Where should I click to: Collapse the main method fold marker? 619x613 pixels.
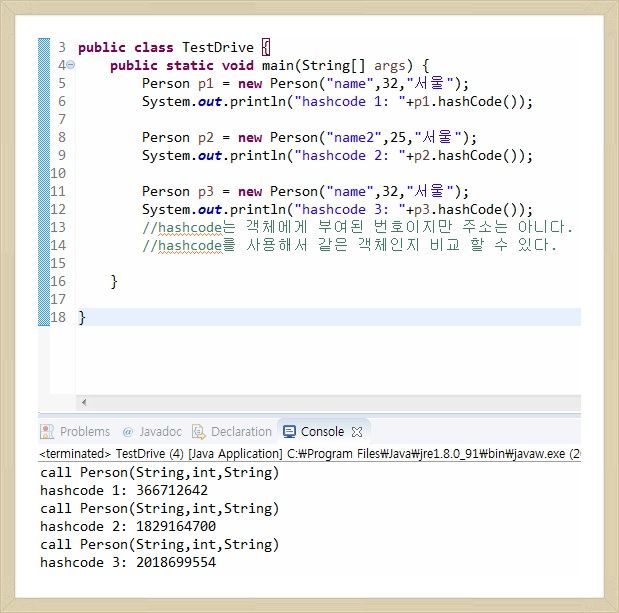tap(71, 64)
